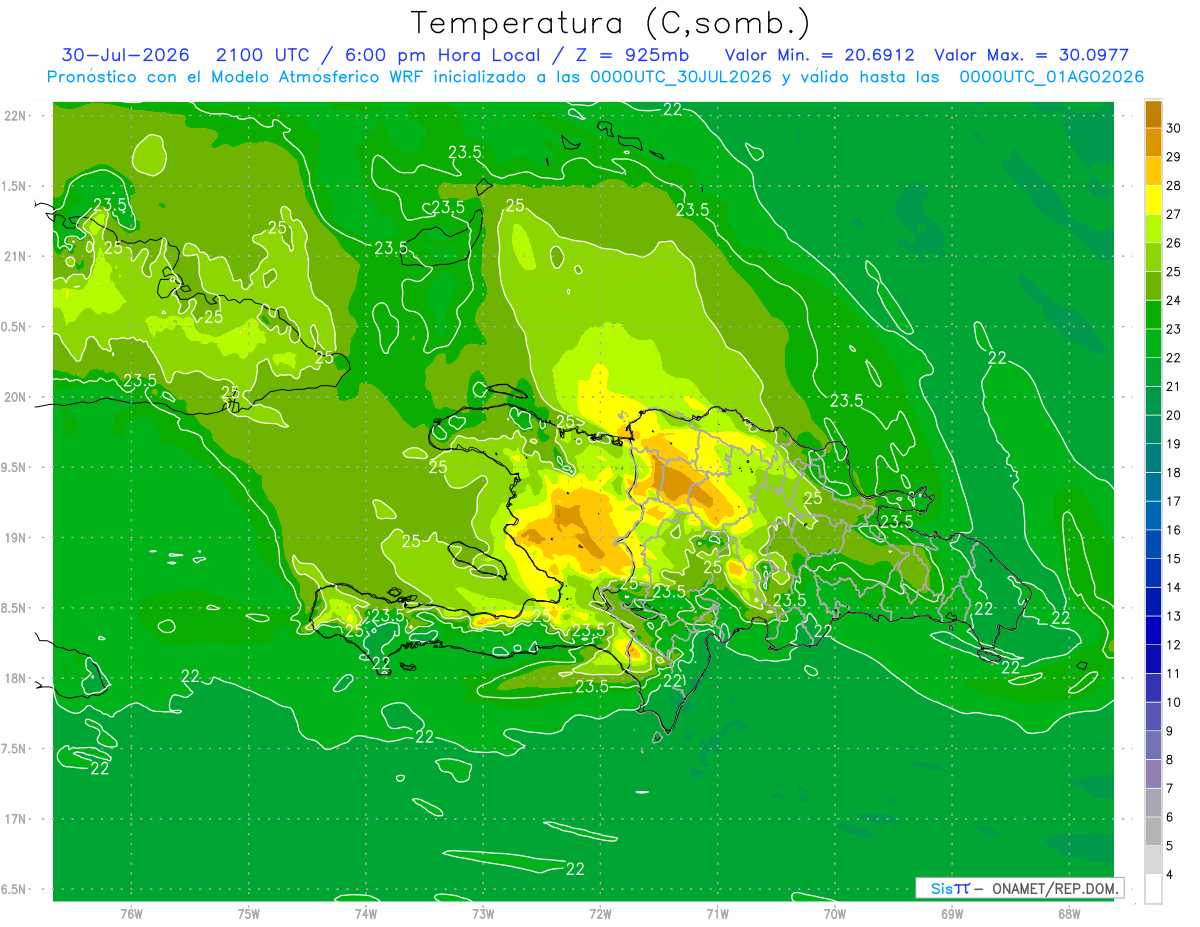
Task: Pick the yellow swatch between legend 27 and 28
Action: (x=1153, y=200)
